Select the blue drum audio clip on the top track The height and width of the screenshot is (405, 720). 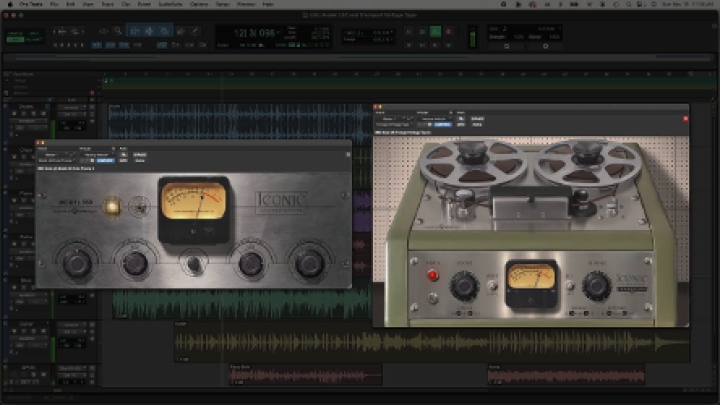tap(240, 121)
